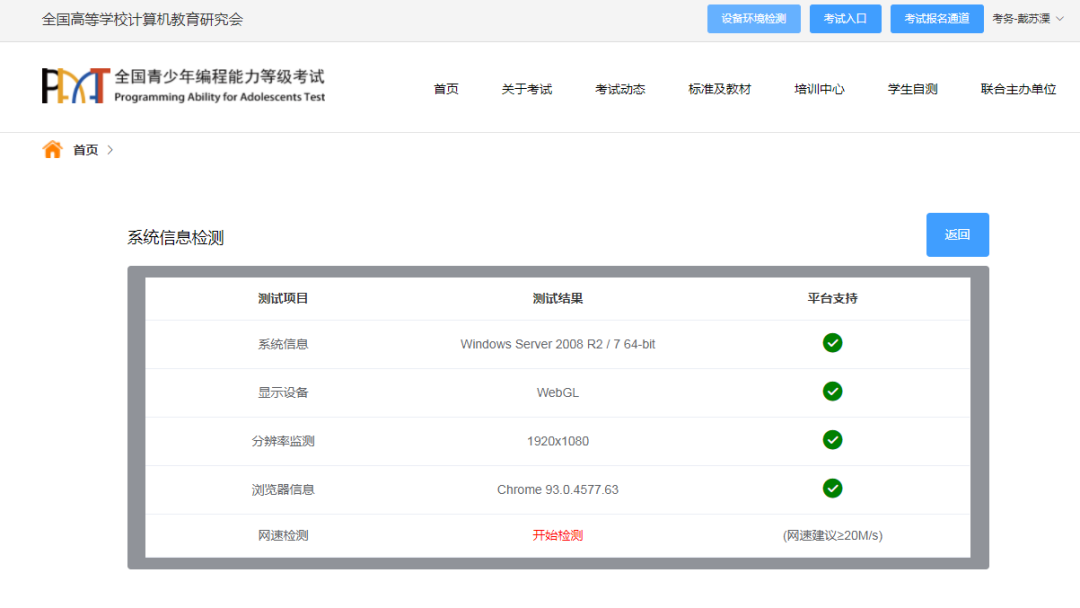
Task: Click the Windows Server 2008 R2 result text
Action: click(x=558, y=344)
